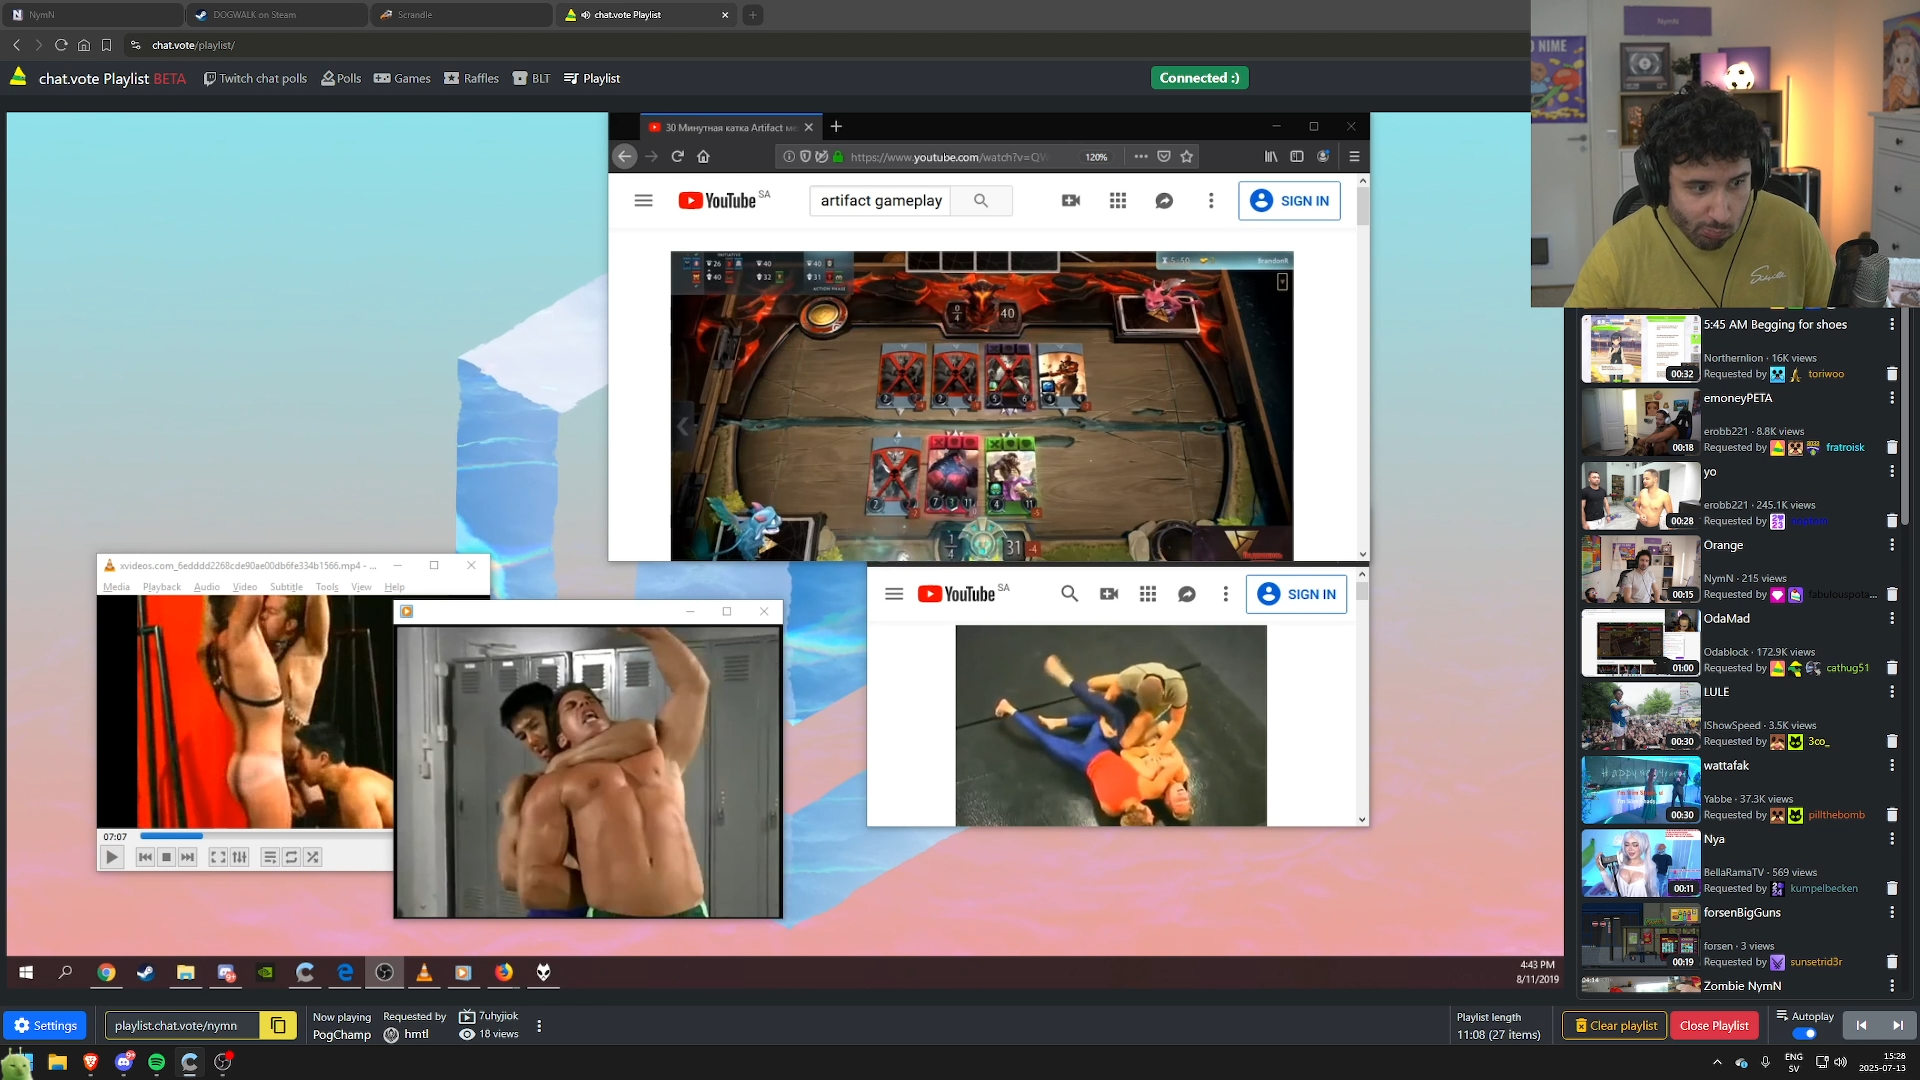This screenshot has width=1920, height=1080.
Task: Delete the wattafak playlist entry
Action: tap(1892, 815)
